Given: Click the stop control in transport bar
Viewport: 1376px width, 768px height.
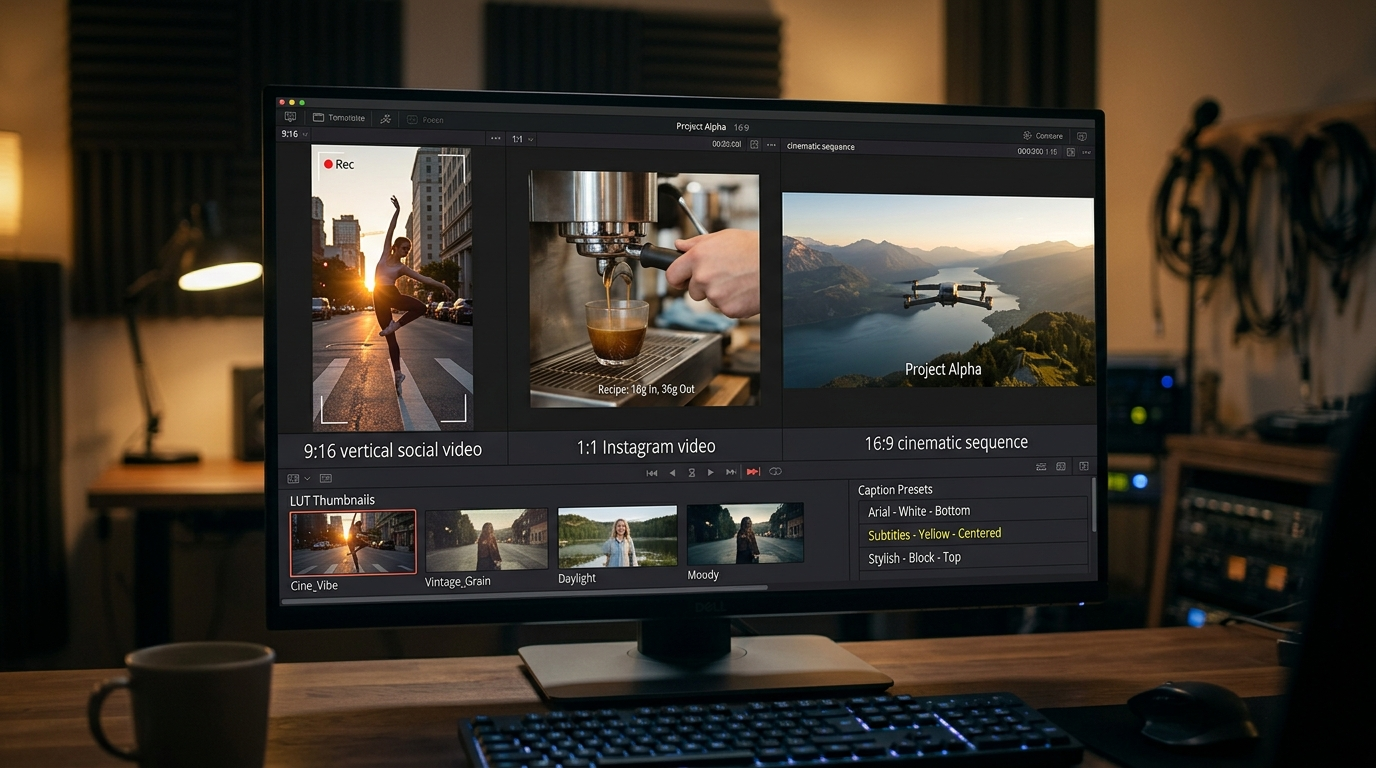Looking at the screenshot, I should tap(691, 472).
